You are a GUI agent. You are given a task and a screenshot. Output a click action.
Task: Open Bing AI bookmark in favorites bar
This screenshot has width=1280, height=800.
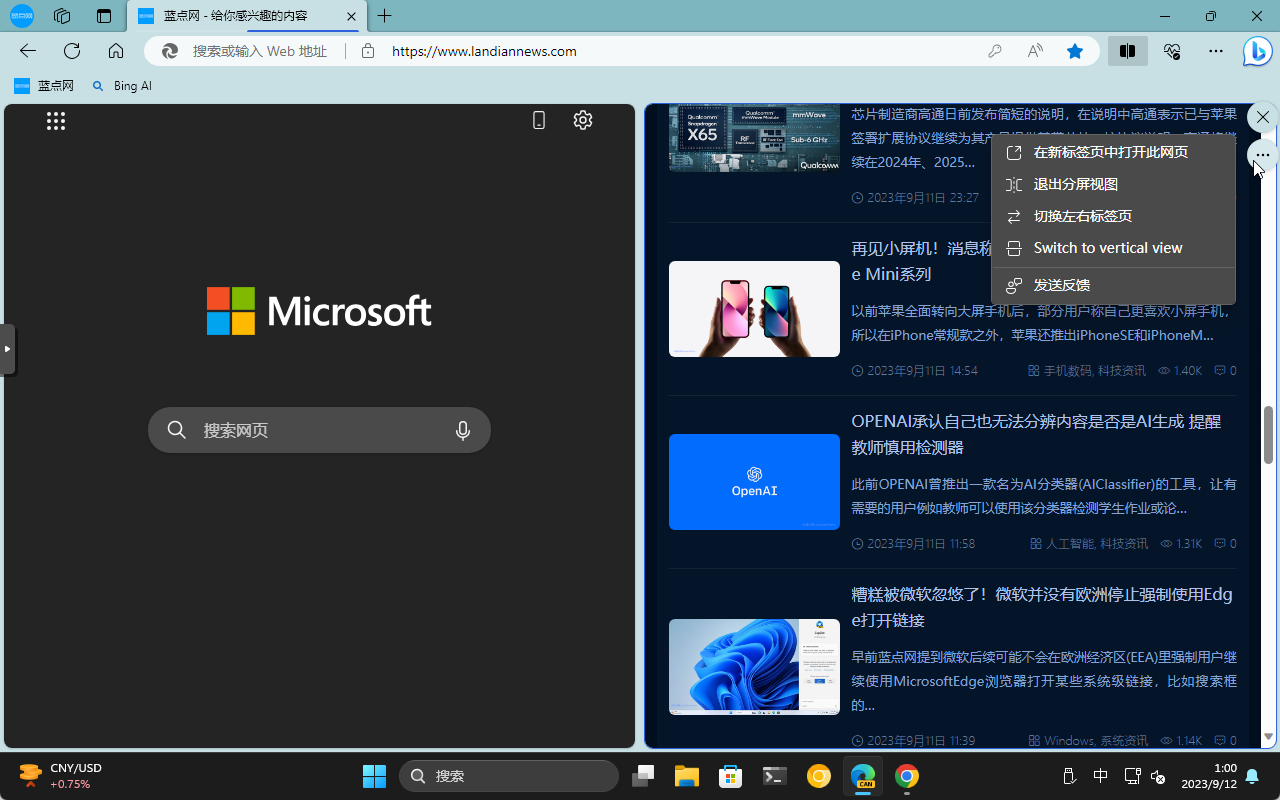pos(122,86)
